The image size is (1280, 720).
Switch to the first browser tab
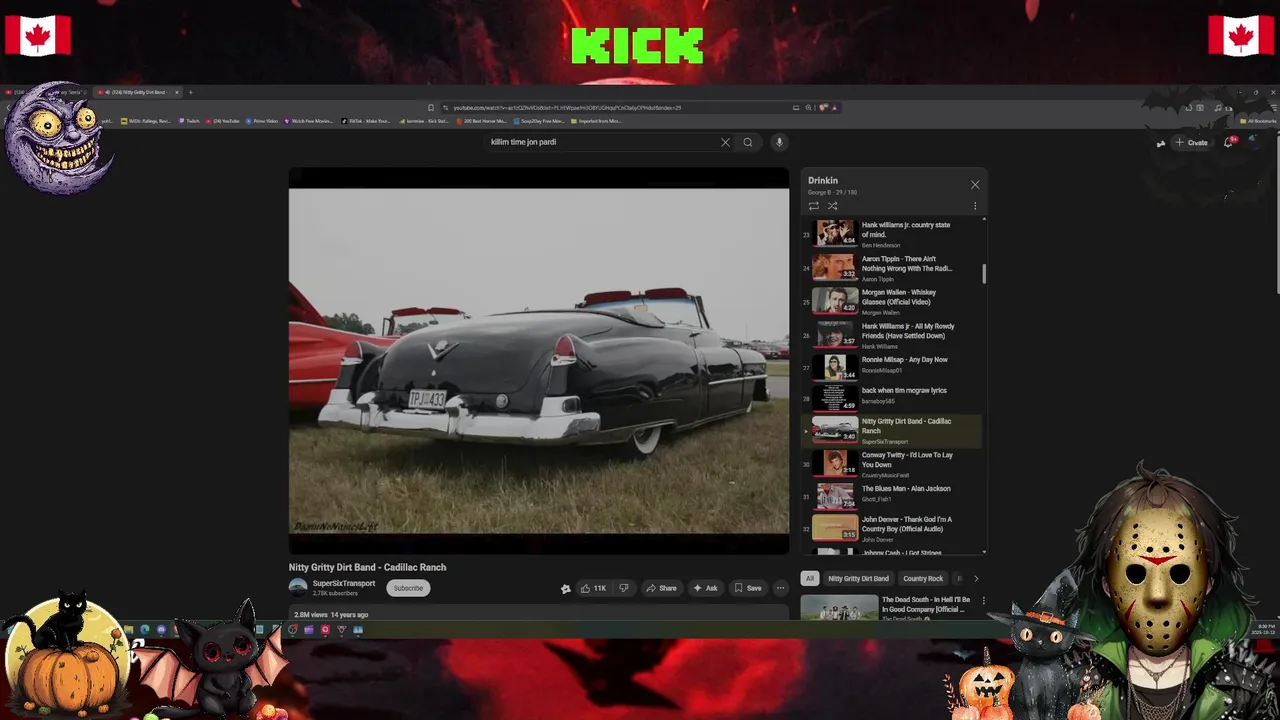point(47,92)
